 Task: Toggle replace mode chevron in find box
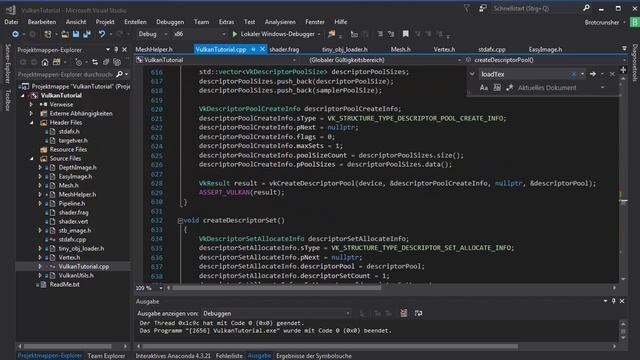click(472, 74)
